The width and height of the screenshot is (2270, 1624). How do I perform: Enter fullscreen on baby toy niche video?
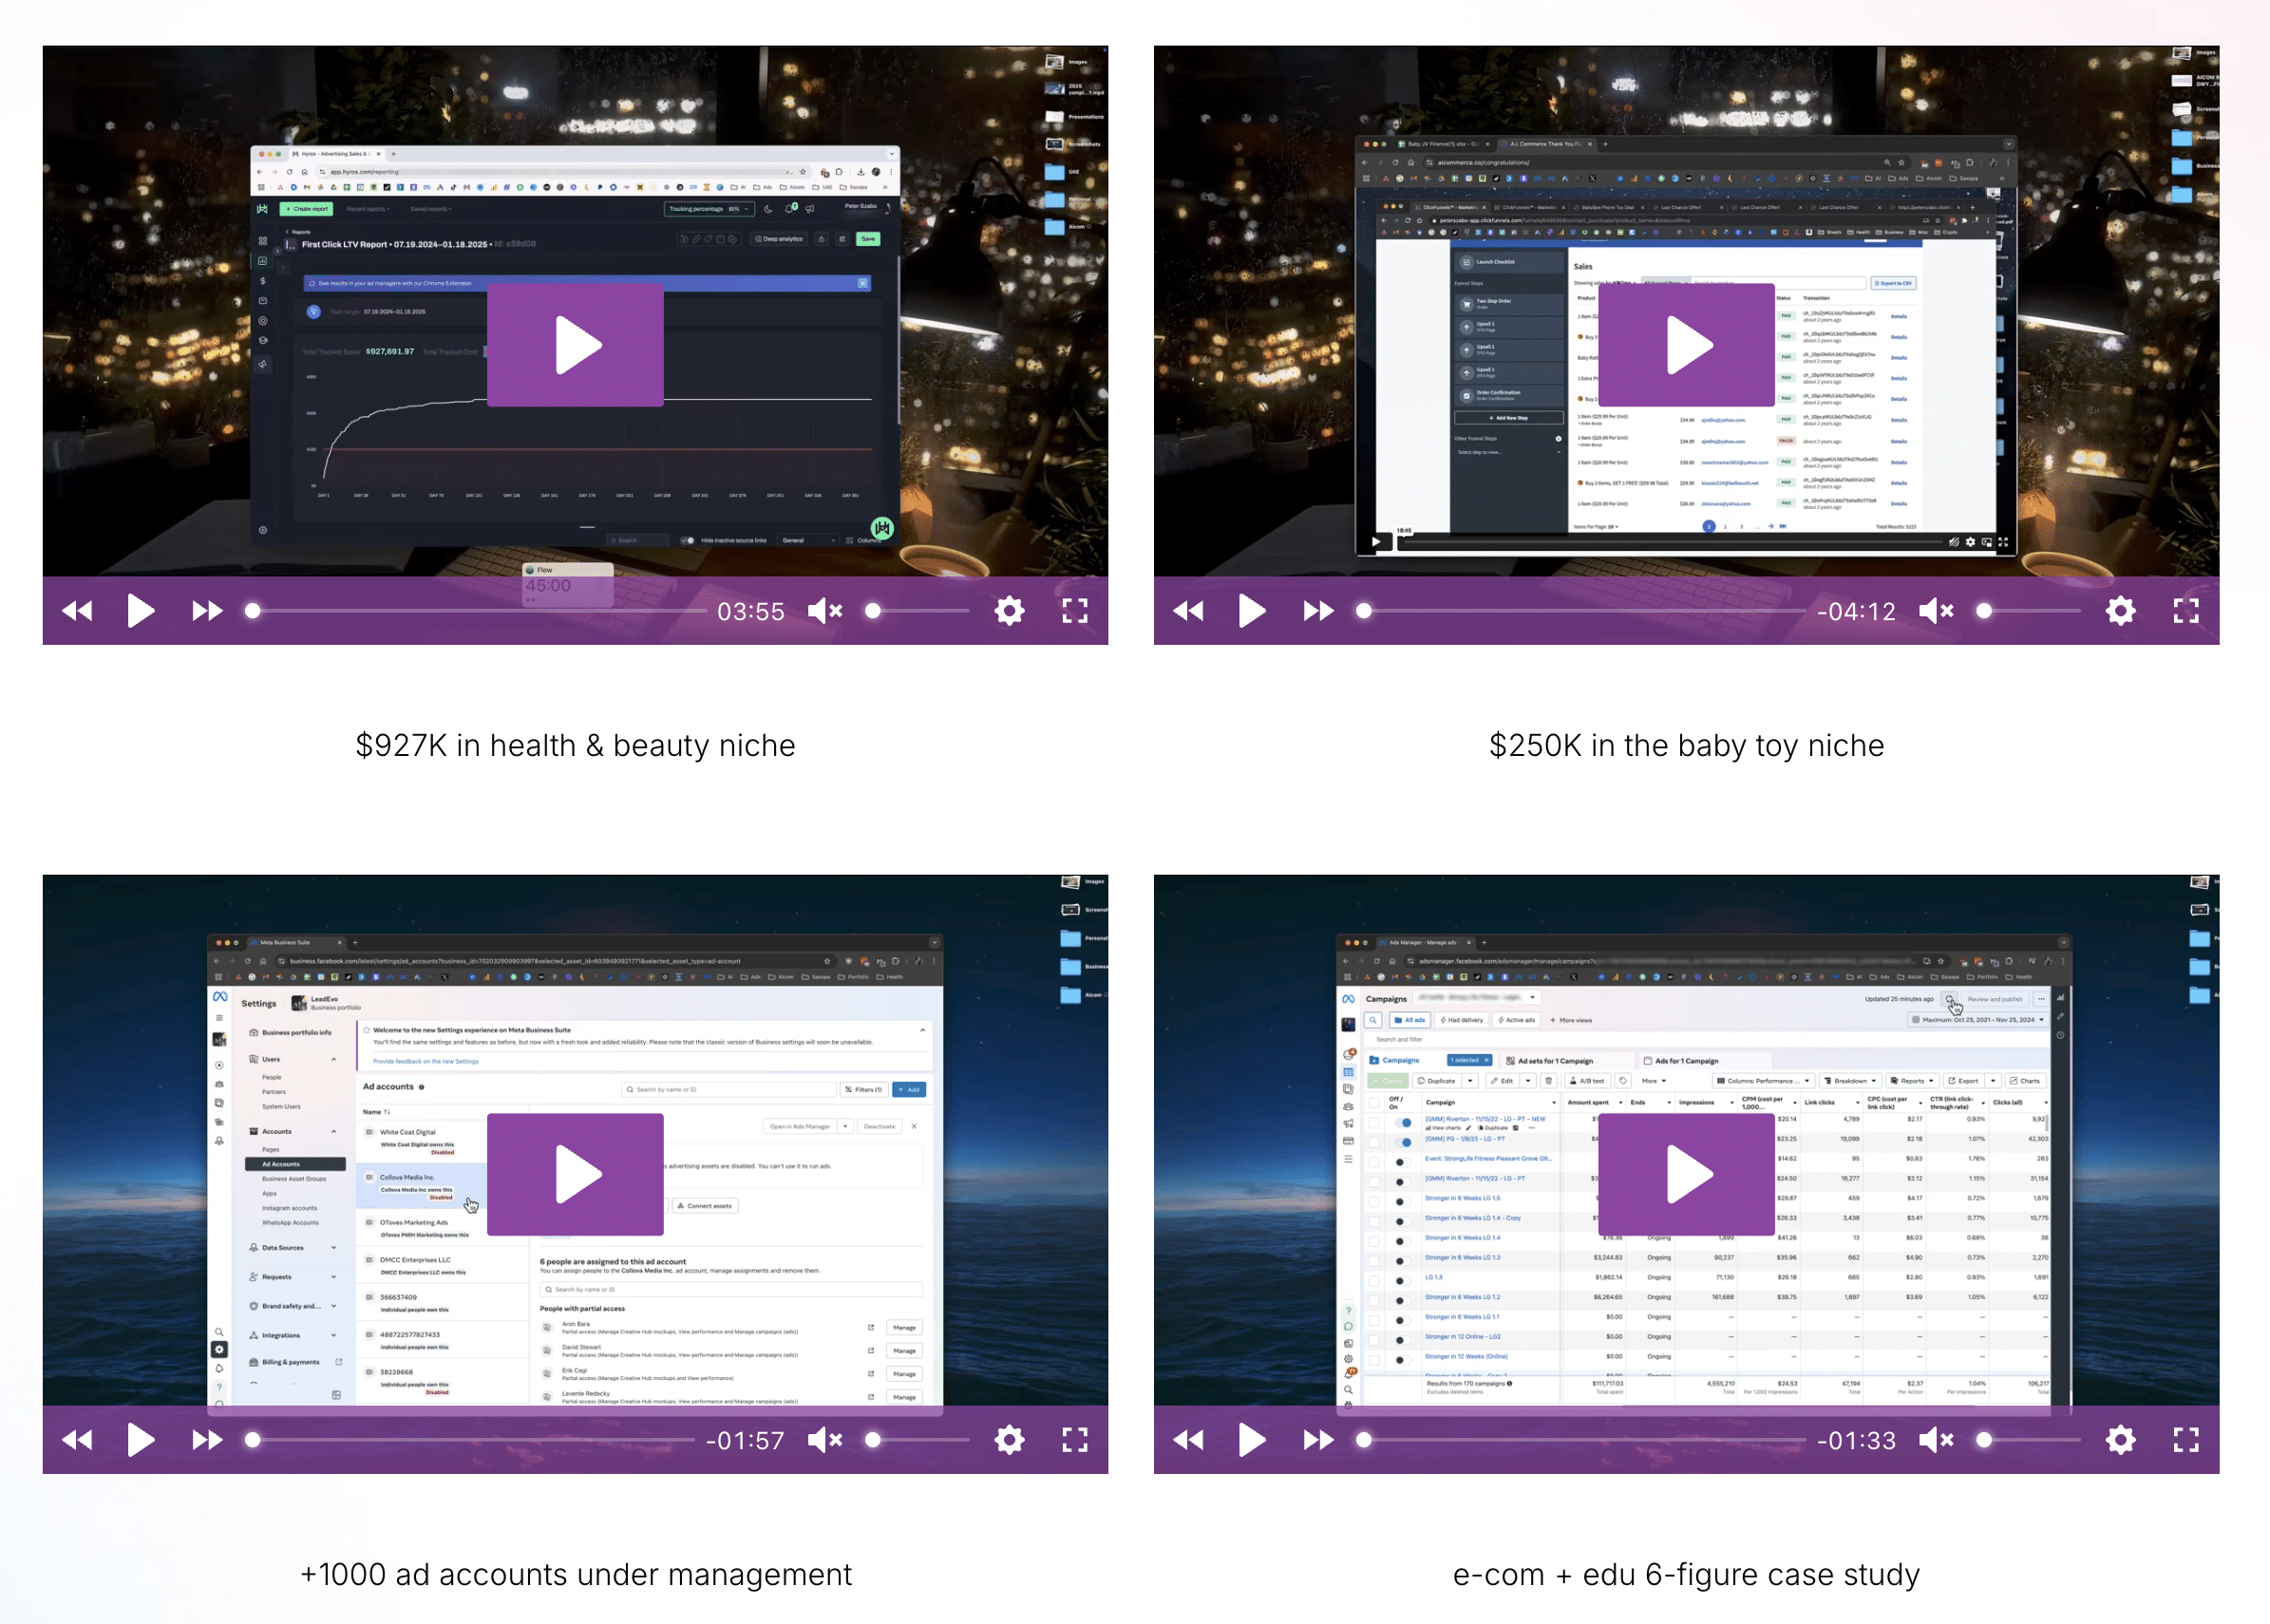[x=2186, y=611]
